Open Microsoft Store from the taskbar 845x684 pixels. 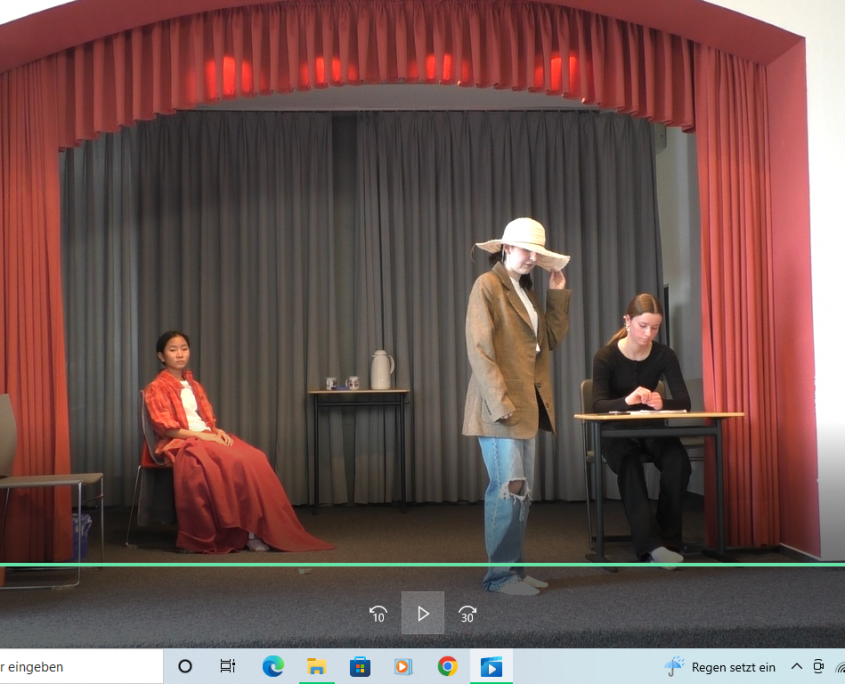360,666
